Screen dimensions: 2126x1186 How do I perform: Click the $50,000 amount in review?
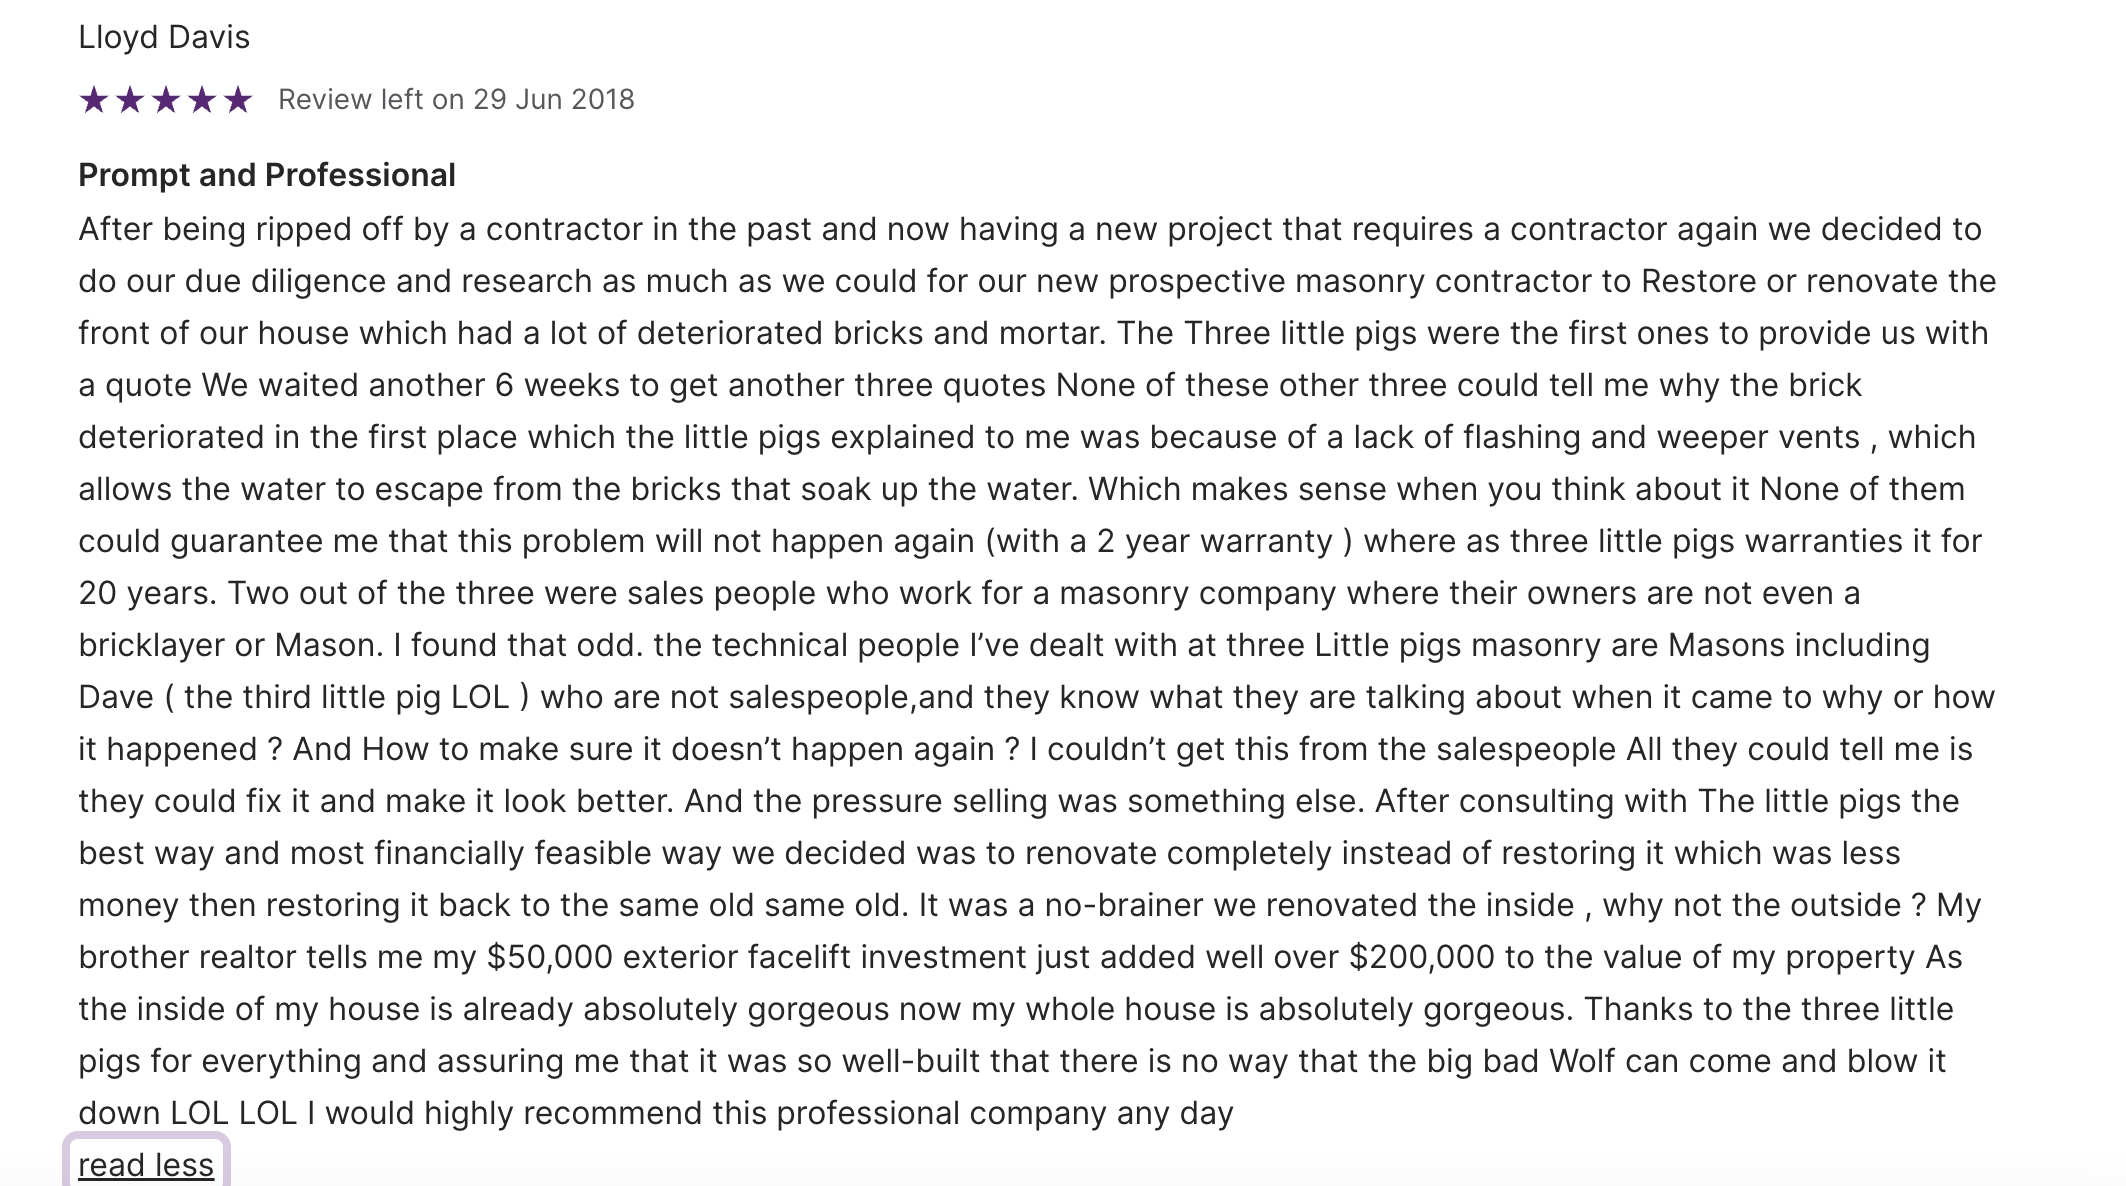click(549, 957)
